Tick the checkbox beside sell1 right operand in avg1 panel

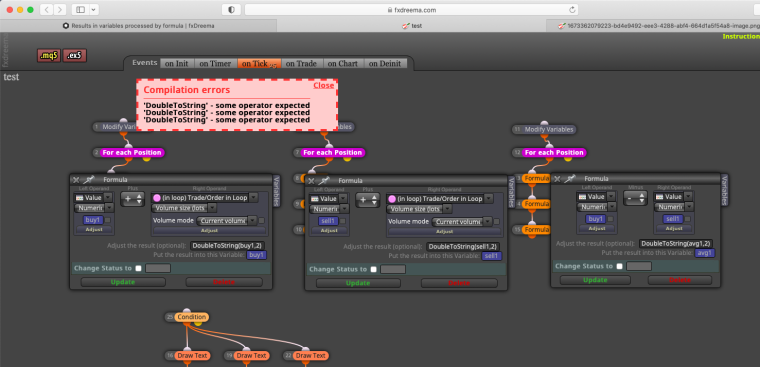pos(687,219)
